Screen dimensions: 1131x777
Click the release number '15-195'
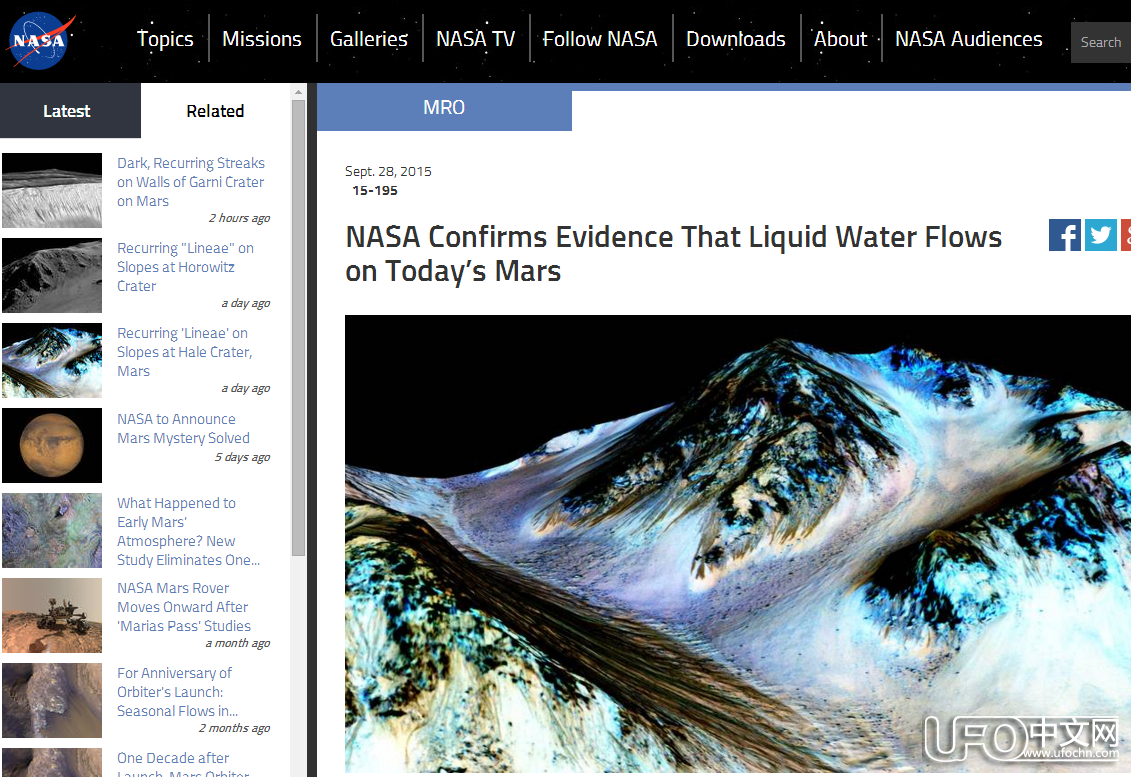pos(375,190)
